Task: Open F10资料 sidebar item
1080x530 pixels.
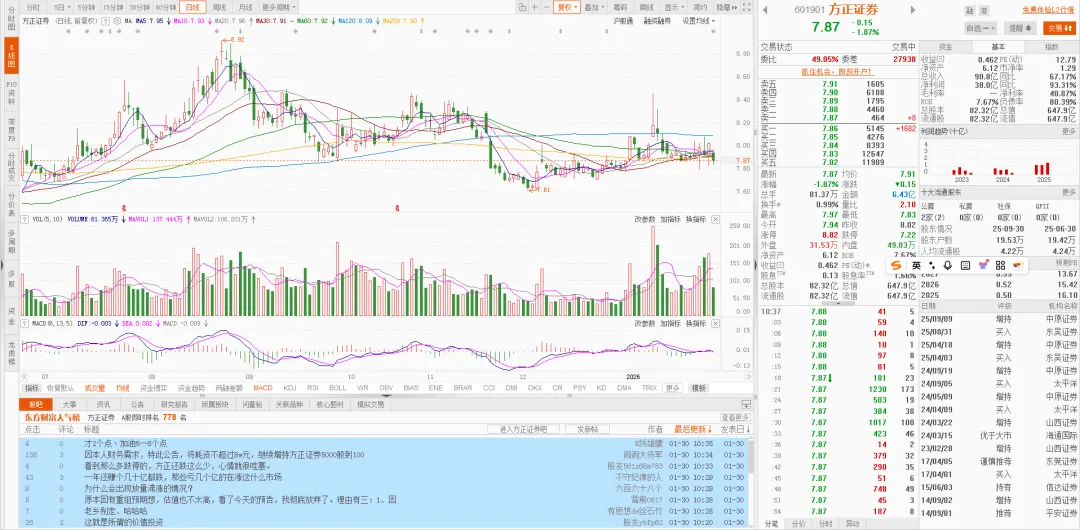Action: 11,92
